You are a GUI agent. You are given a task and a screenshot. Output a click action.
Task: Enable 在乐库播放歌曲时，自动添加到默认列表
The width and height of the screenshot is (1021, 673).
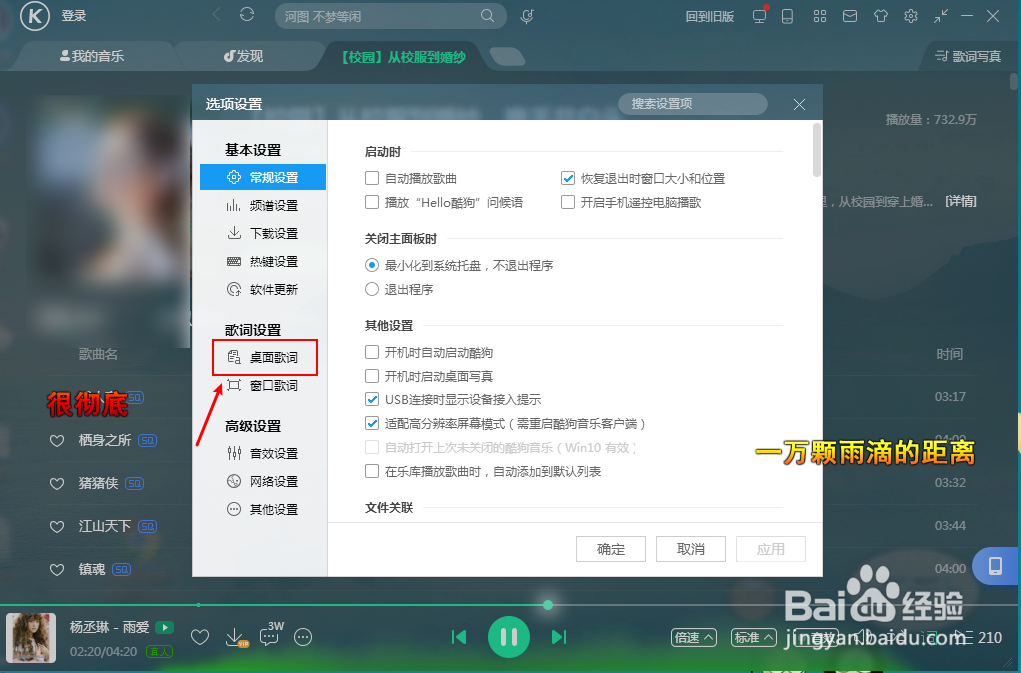coord(372,471)
